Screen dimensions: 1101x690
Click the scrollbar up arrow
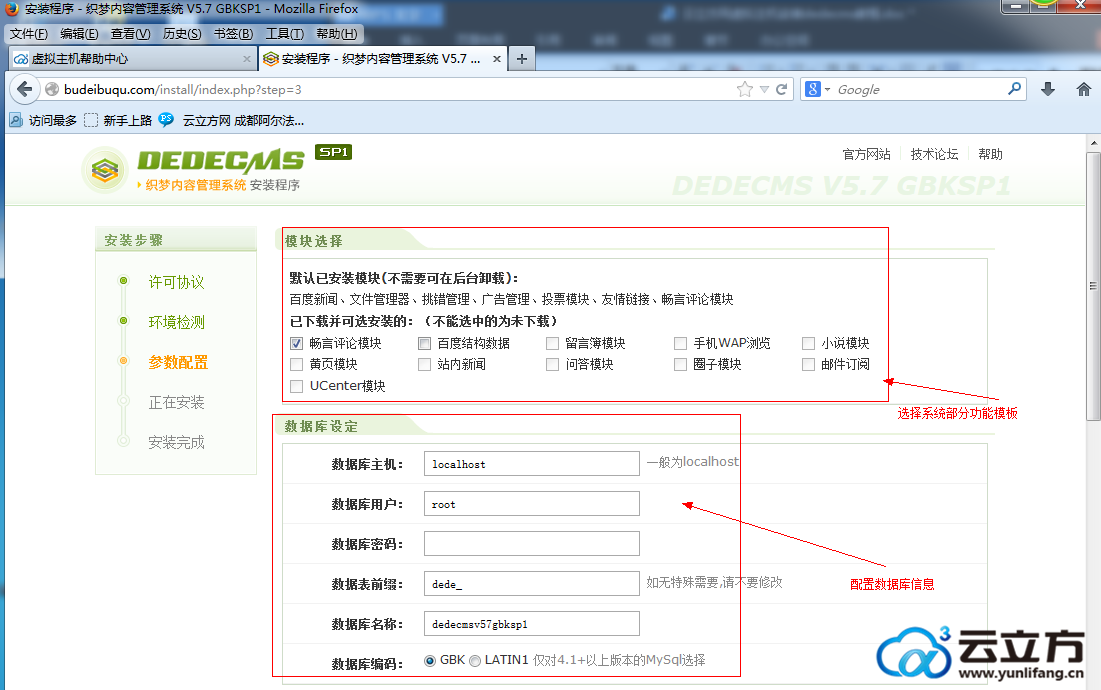click(x=1093, y=142)
